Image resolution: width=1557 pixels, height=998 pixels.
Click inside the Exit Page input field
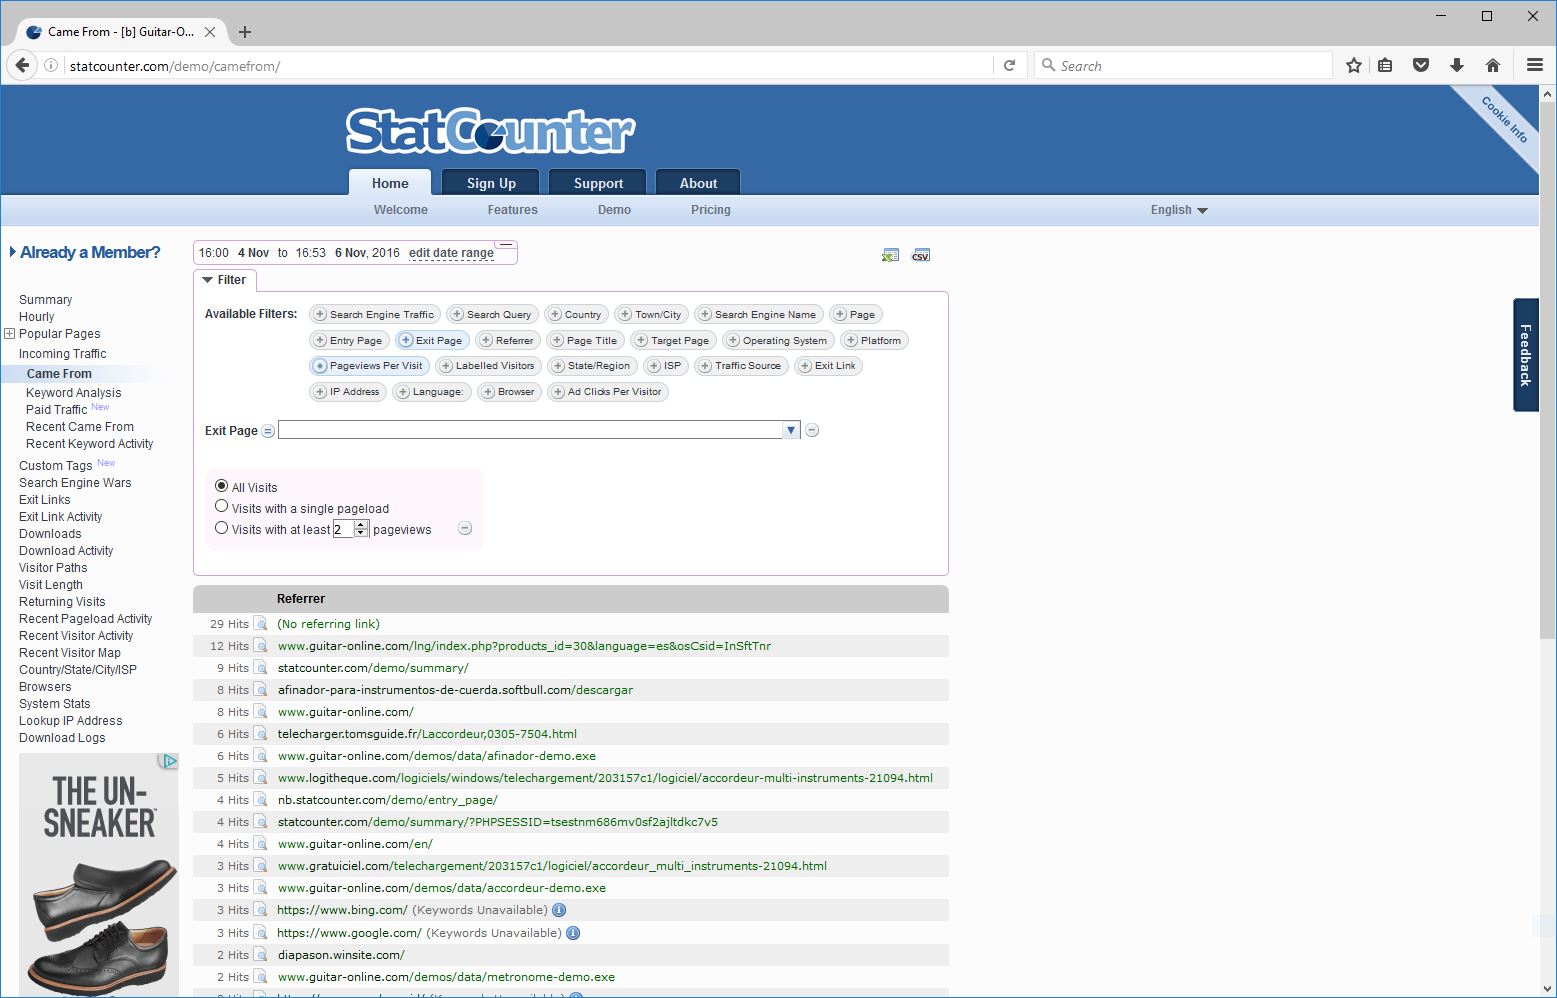tap(530, 430)
